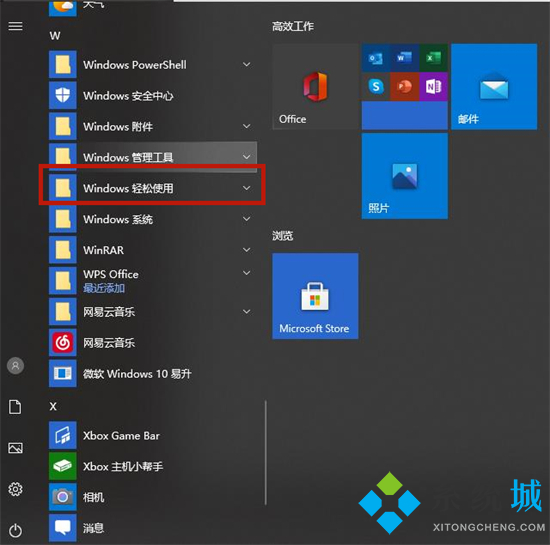This screenshot has height=545, width=550.
Task: Open the Xbox Game Bar app
Action: coord(121,436)
